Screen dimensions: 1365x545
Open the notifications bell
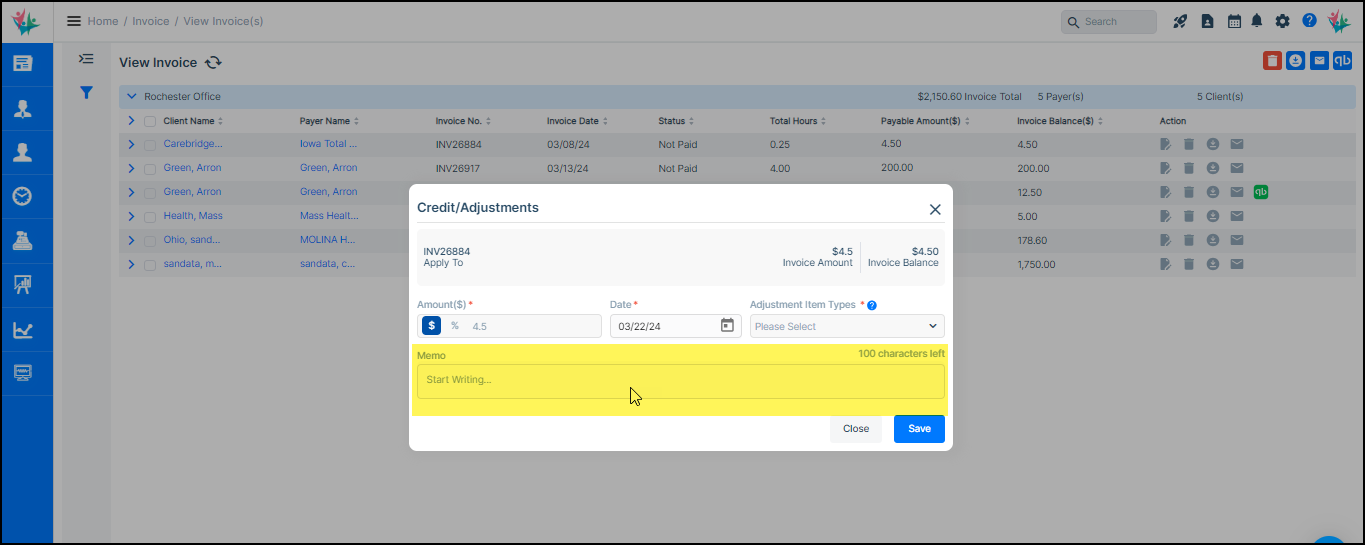1257,21
